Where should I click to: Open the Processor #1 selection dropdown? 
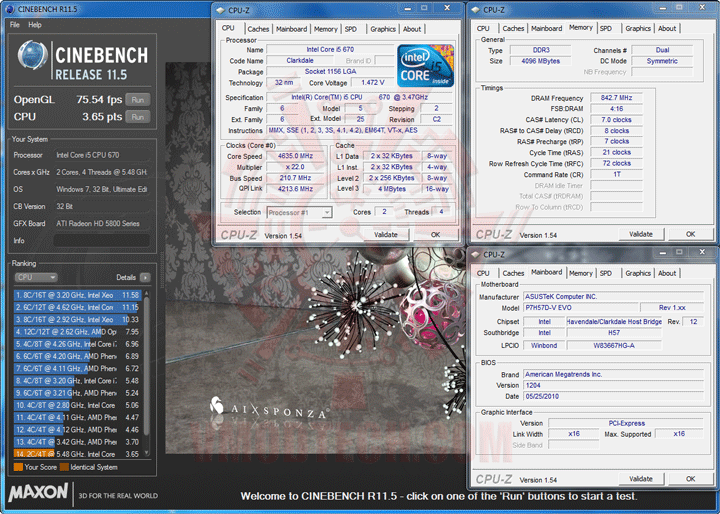point(299,213)
